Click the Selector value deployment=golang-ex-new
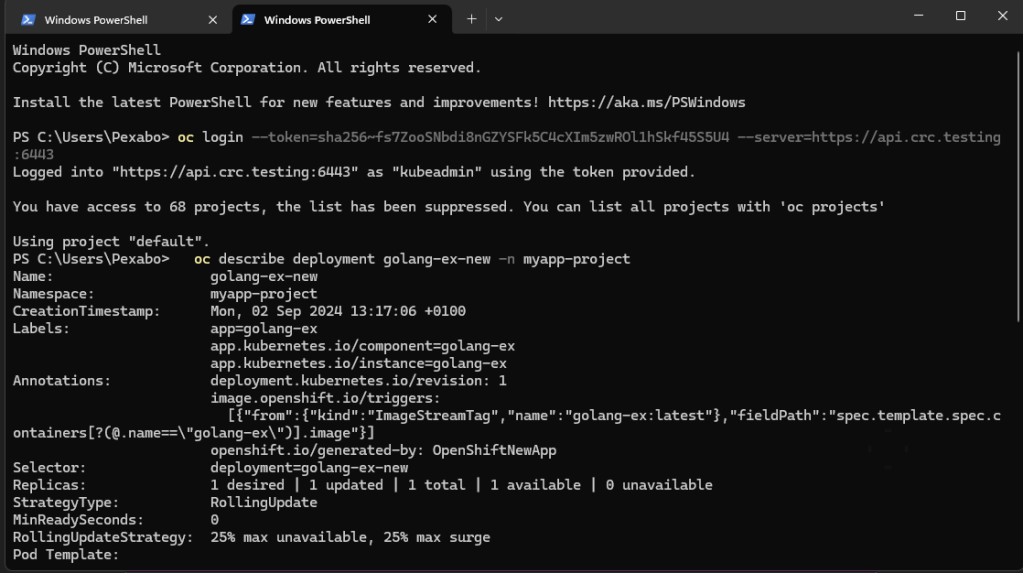 (309, 468)
